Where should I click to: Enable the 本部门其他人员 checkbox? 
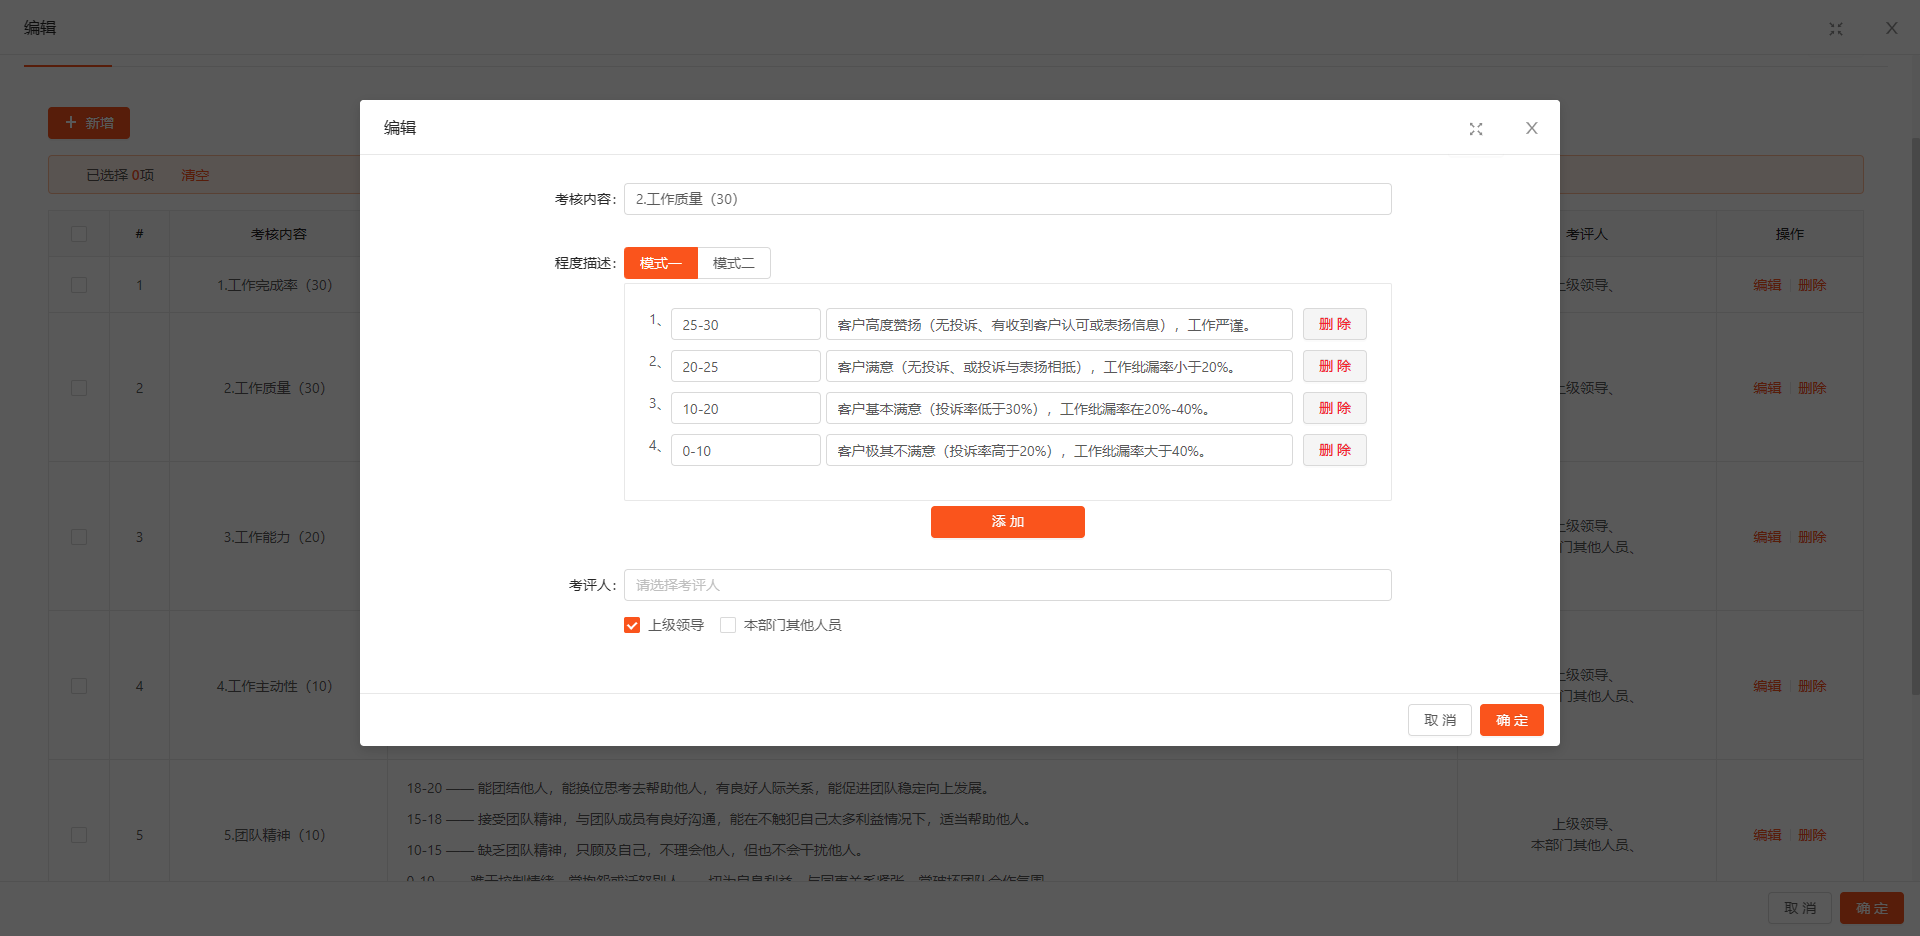pos(728,625)
